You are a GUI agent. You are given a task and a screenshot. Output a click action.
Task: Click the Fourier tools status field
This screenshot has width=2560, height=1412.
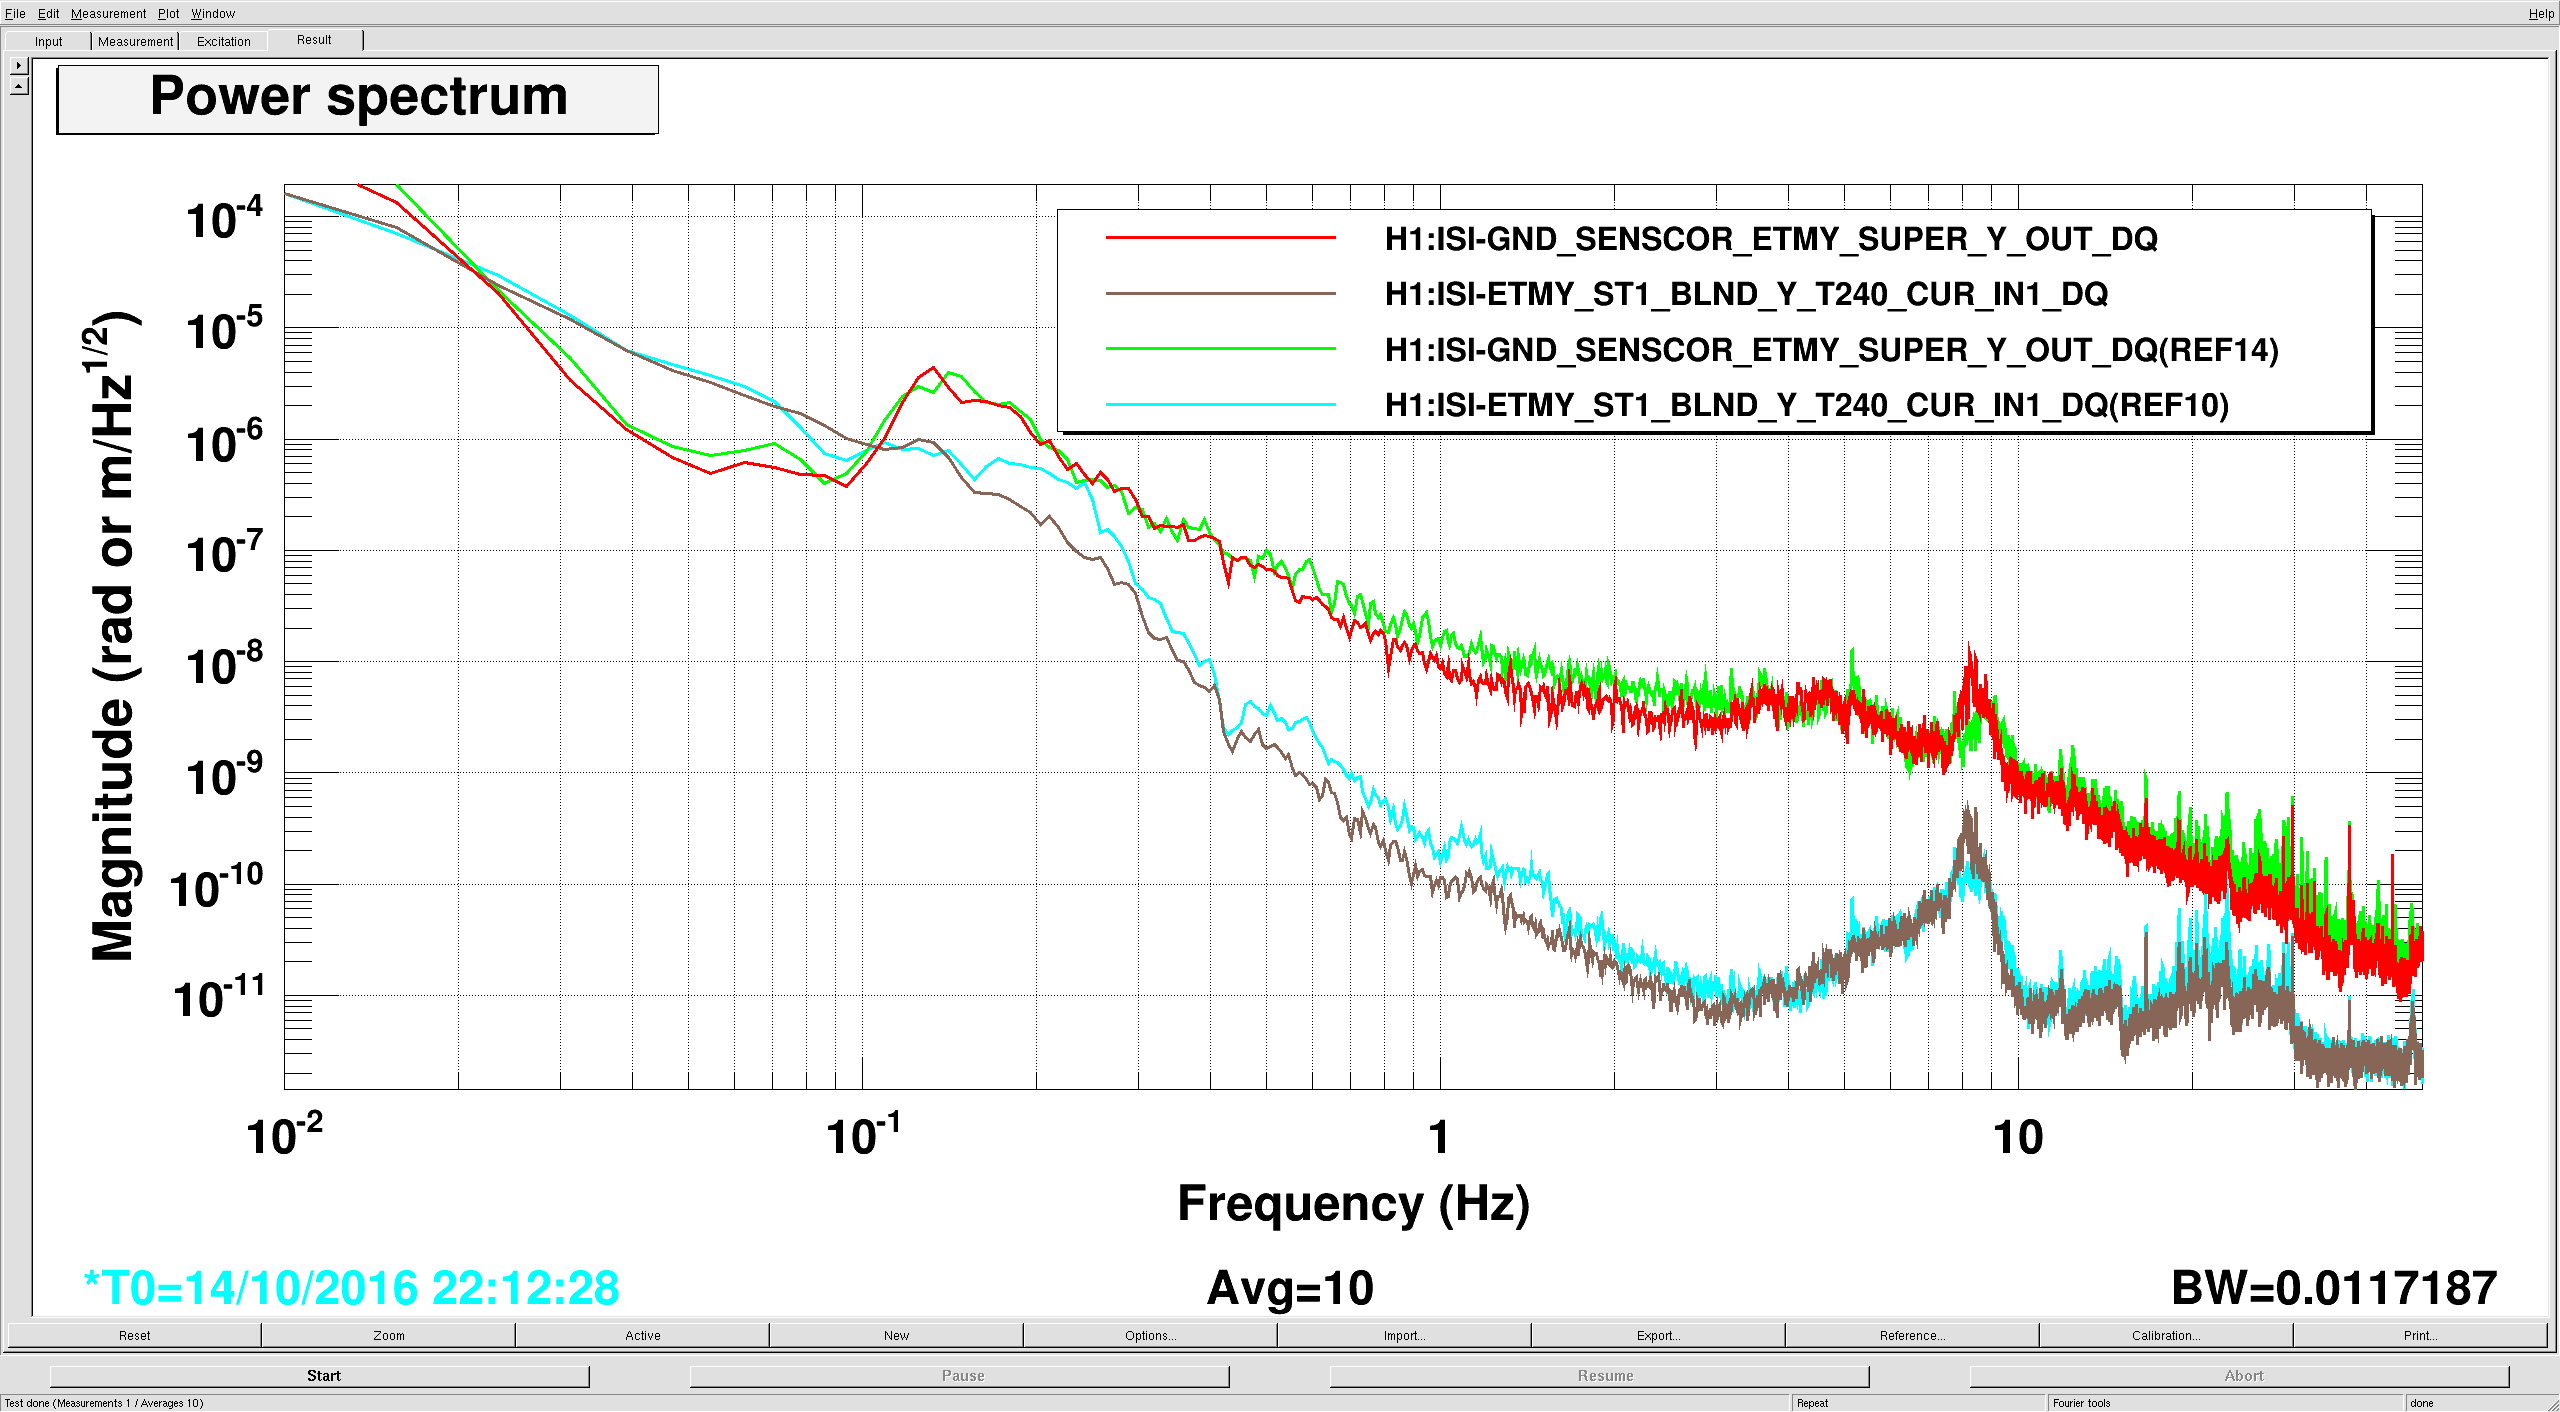(x=2225, y=1403)
